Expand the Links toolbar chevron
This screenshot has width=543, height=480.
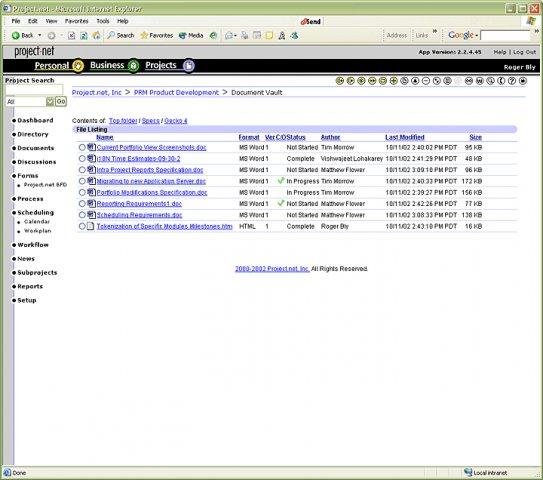pos(435,31)
